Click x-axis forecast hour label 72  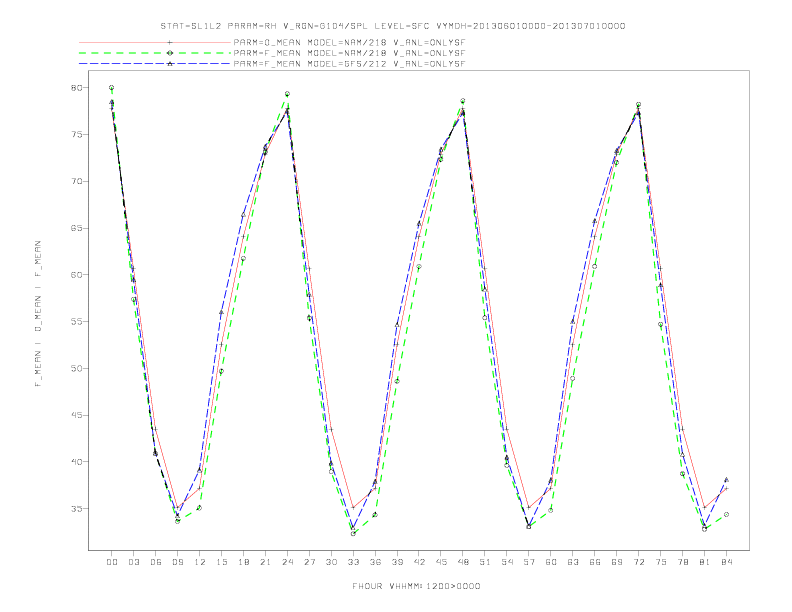(639, 562)
